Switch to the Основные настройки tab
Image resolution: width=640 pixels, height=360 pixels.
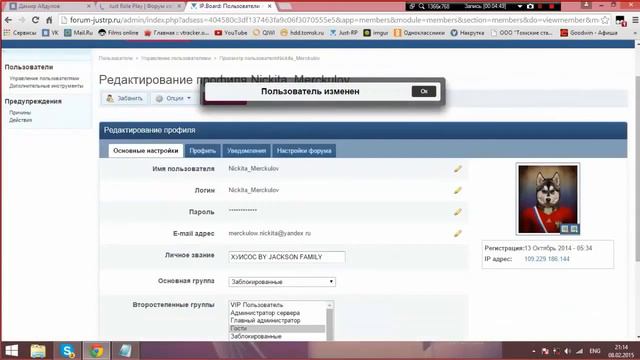145,151
